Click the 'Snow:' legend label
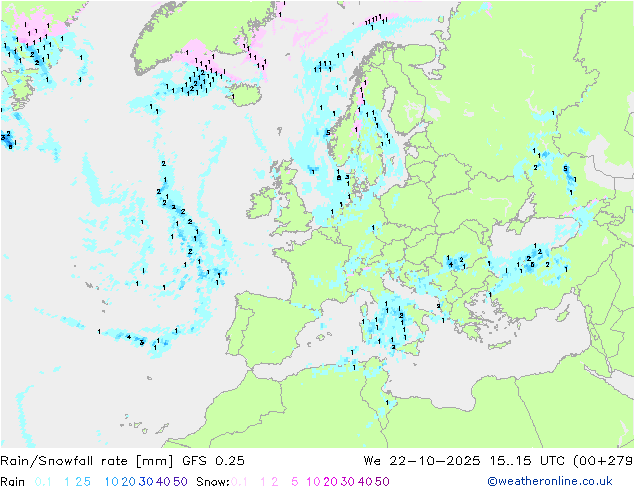The image size is (634, 490). (213, 482)
